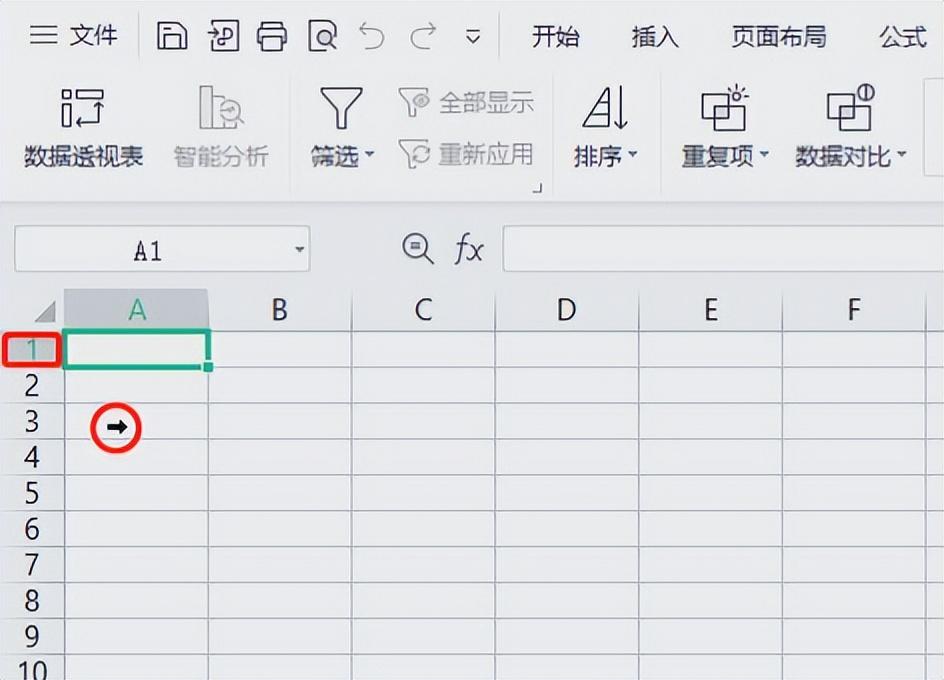This screenshot has height=680, width=944.
Task: Open the Name Box dropdown arrow
Action: [299, 249]
